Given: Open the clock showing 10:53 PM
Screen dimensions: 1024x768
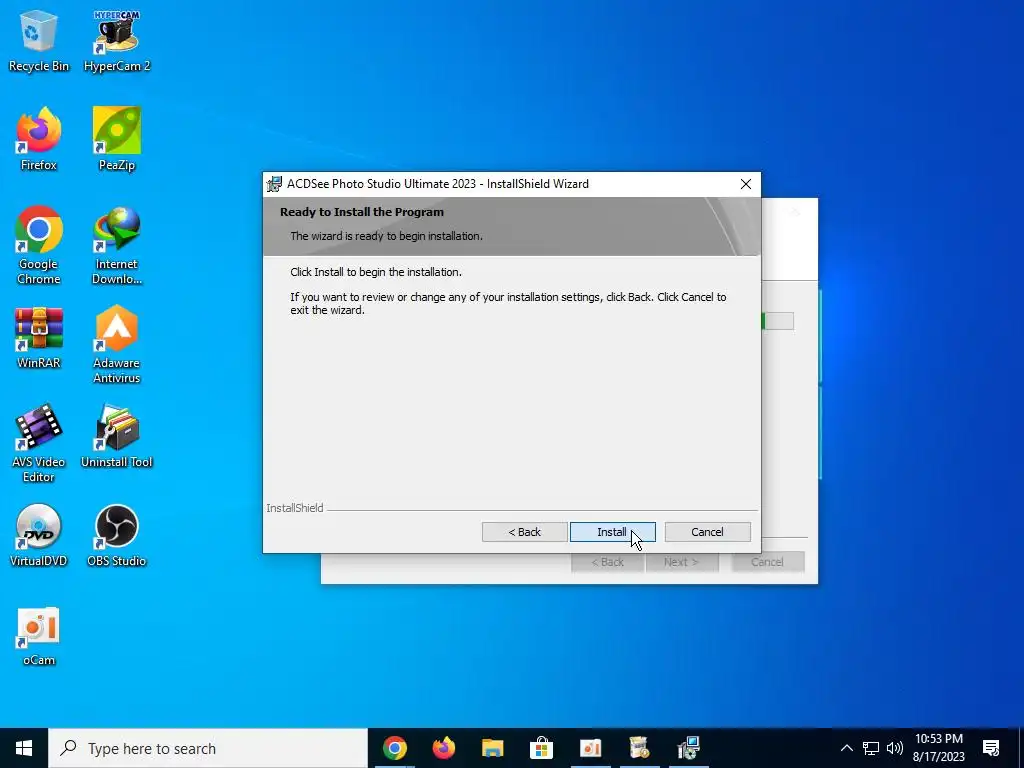Looking at the screenshot, I should (939, 748).
